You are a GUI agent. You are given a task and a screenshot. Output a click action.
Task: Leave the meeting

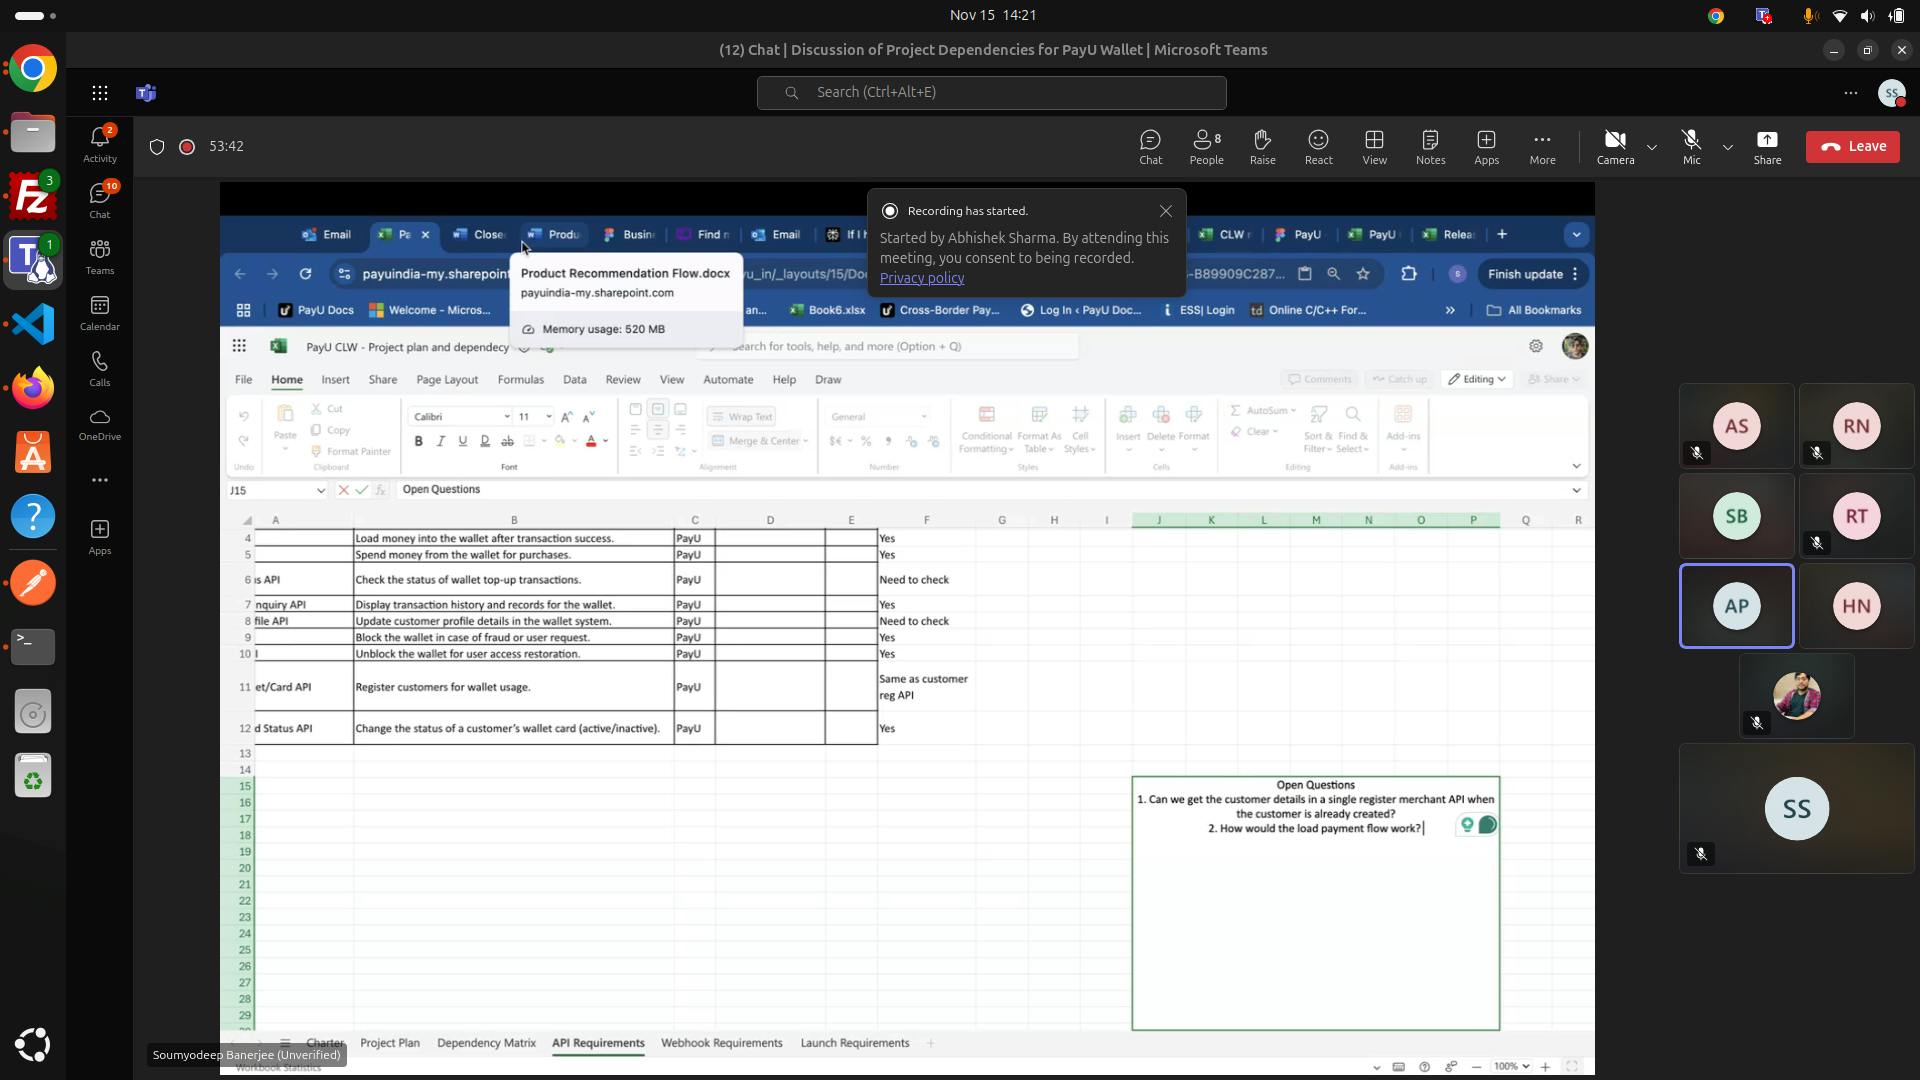coord(1852,146)
